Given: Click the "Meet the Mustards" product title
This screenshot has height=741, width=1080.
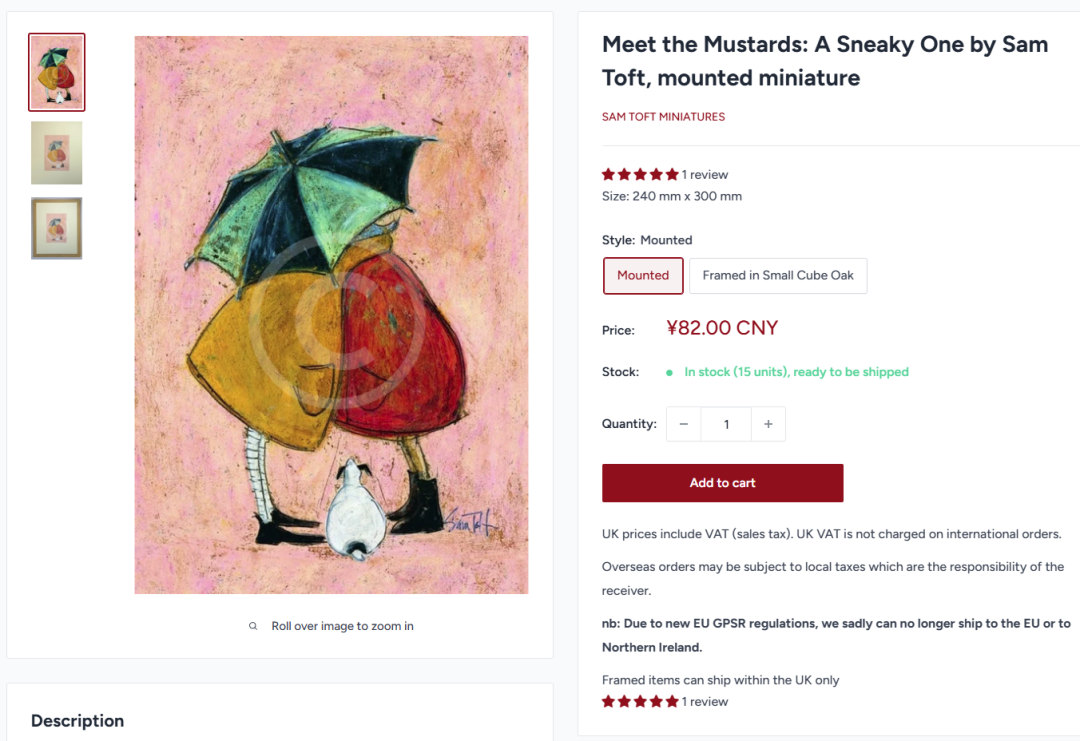Looking at the screenshot, I should (x=825, y=61).
